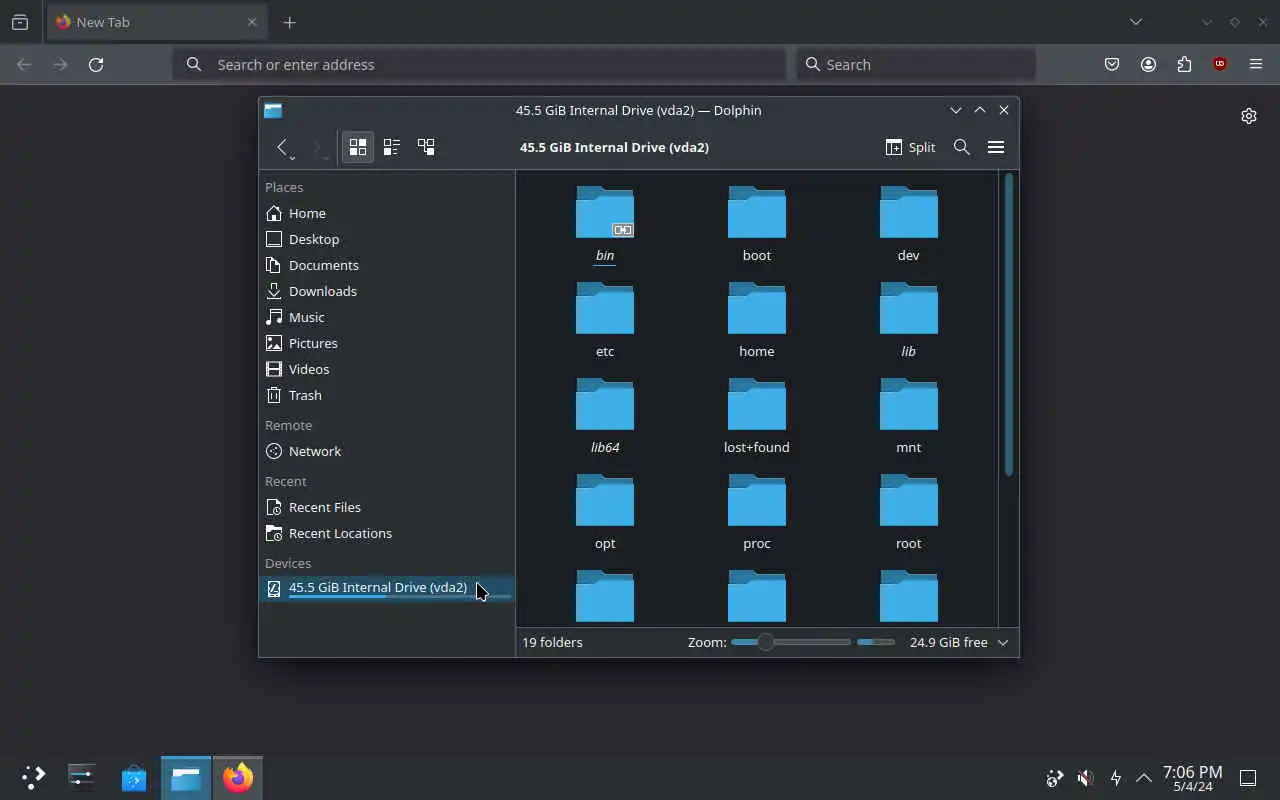1280x800 pixels.
Task: Open Trash in Places panel
Action: (x=387, y=395)
